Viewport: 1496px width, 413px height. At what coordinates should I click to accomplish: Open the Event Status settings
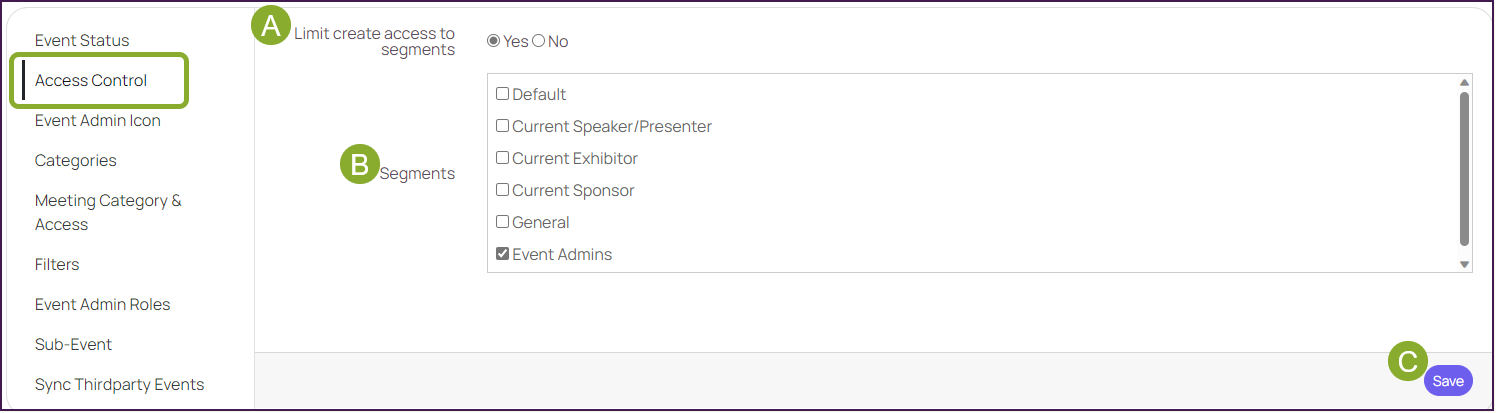click(82, 41)
